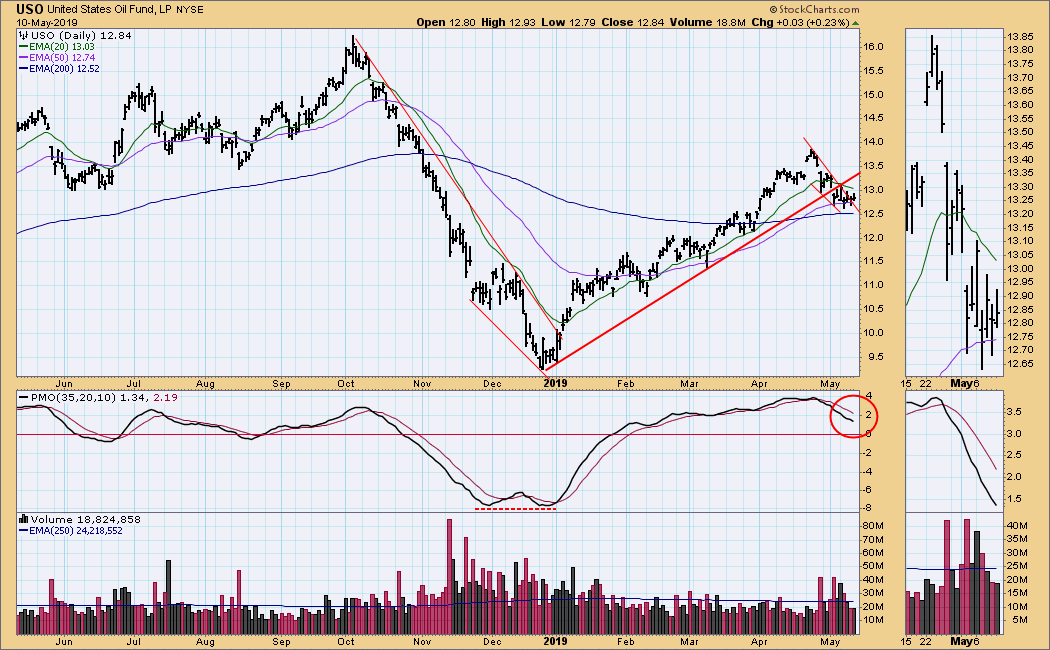This screenshot has width=1050, height=650.
Task: Click the High 12.93 value in header
Action: point(509,22)
